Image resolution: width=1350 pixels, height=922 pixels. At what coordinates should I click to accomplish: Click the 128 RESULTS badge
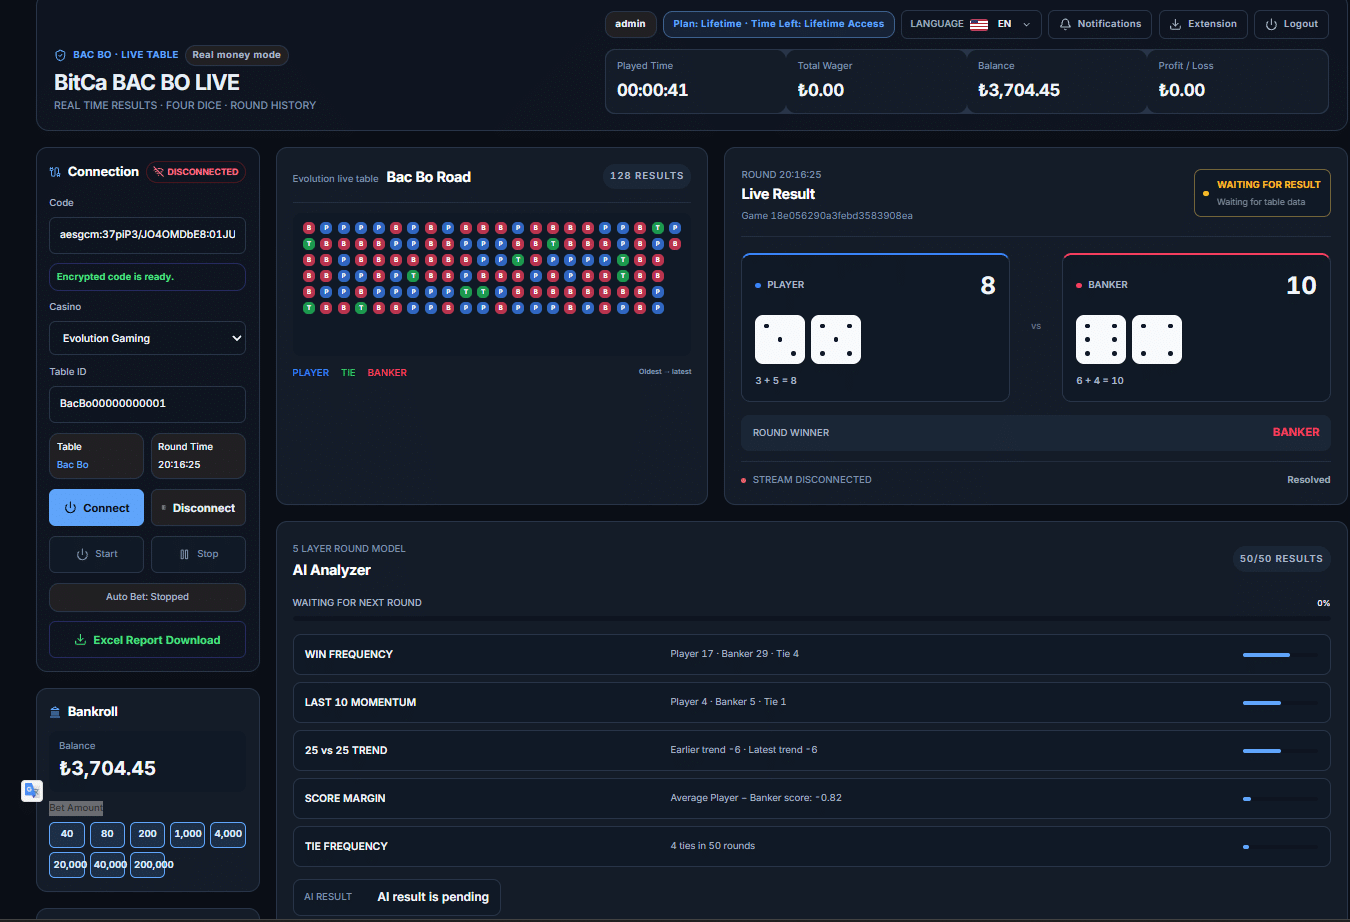tap(647, 176)
